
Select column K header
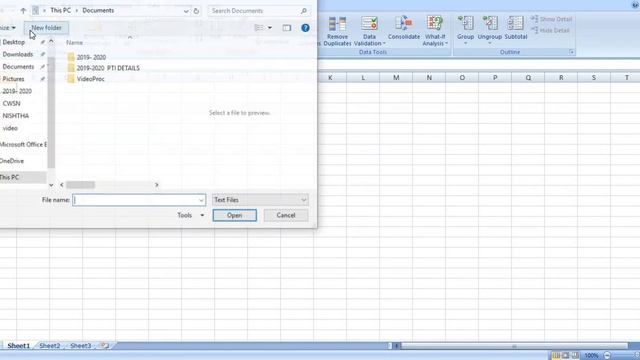click(330, 78)
